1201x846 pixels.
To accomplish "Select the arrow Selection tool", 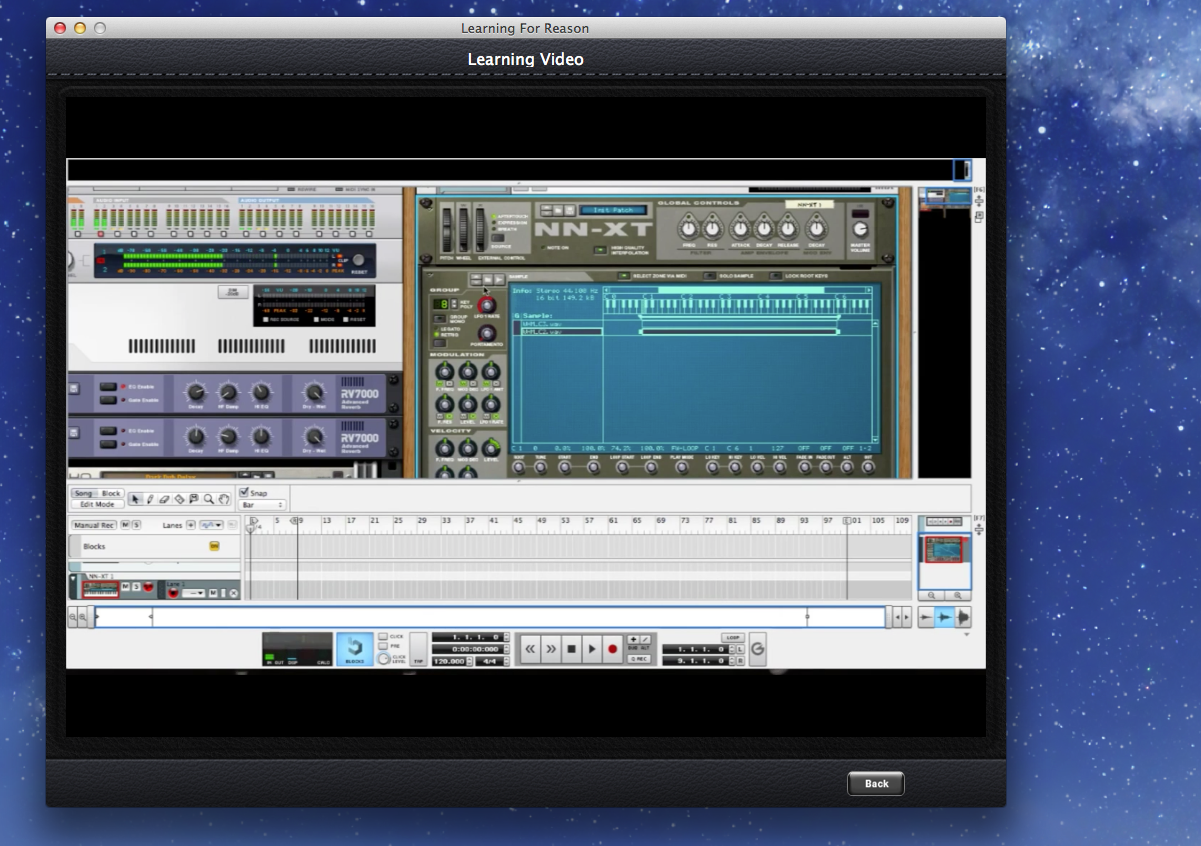I will [x=135, y=498].
